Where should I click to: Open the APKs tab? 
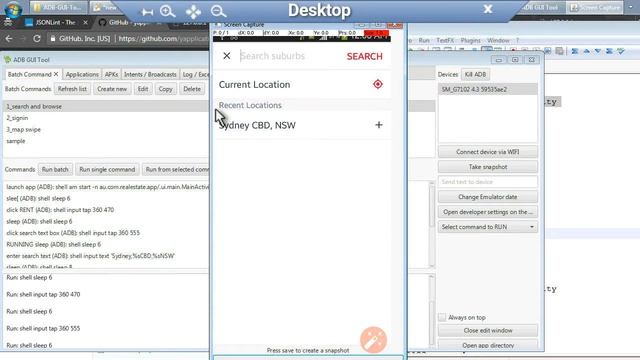click(111, 74)
